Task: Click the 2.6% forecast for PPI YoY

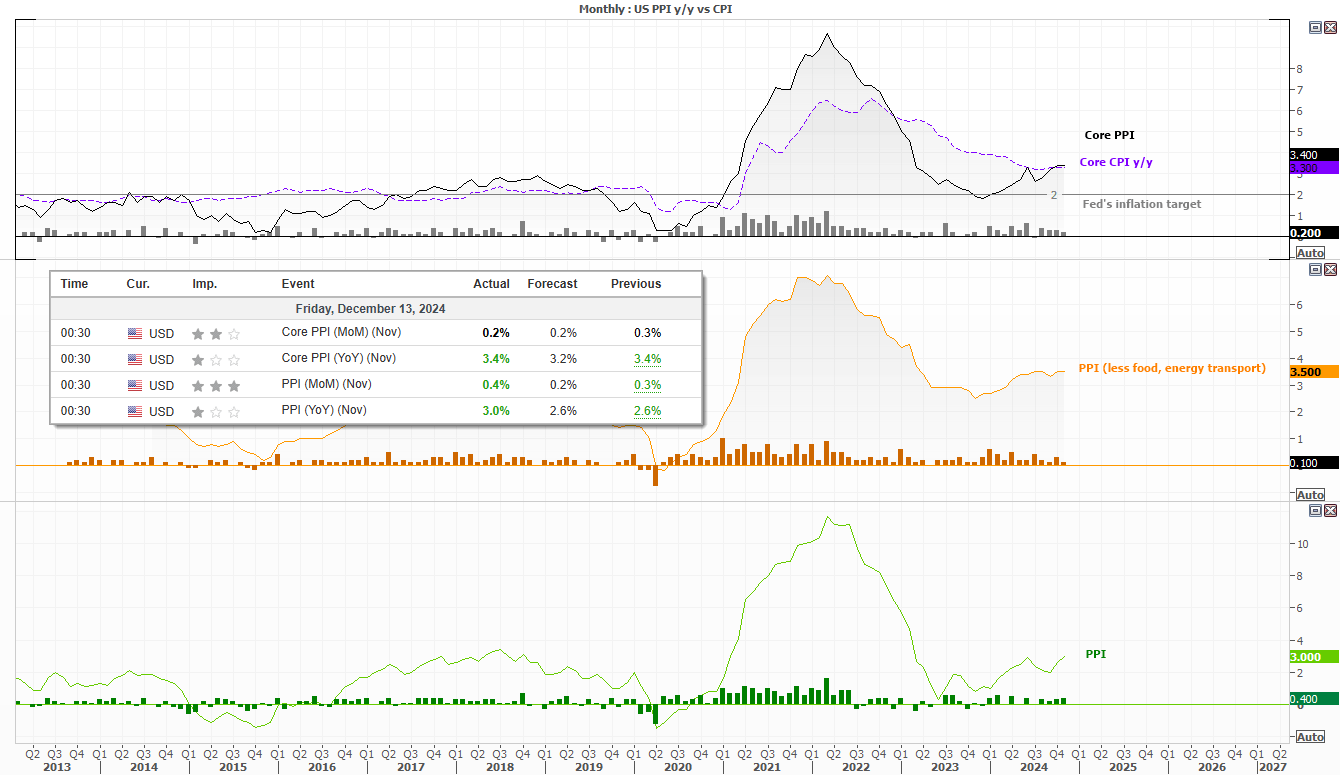Action: [x=563, y=411]
